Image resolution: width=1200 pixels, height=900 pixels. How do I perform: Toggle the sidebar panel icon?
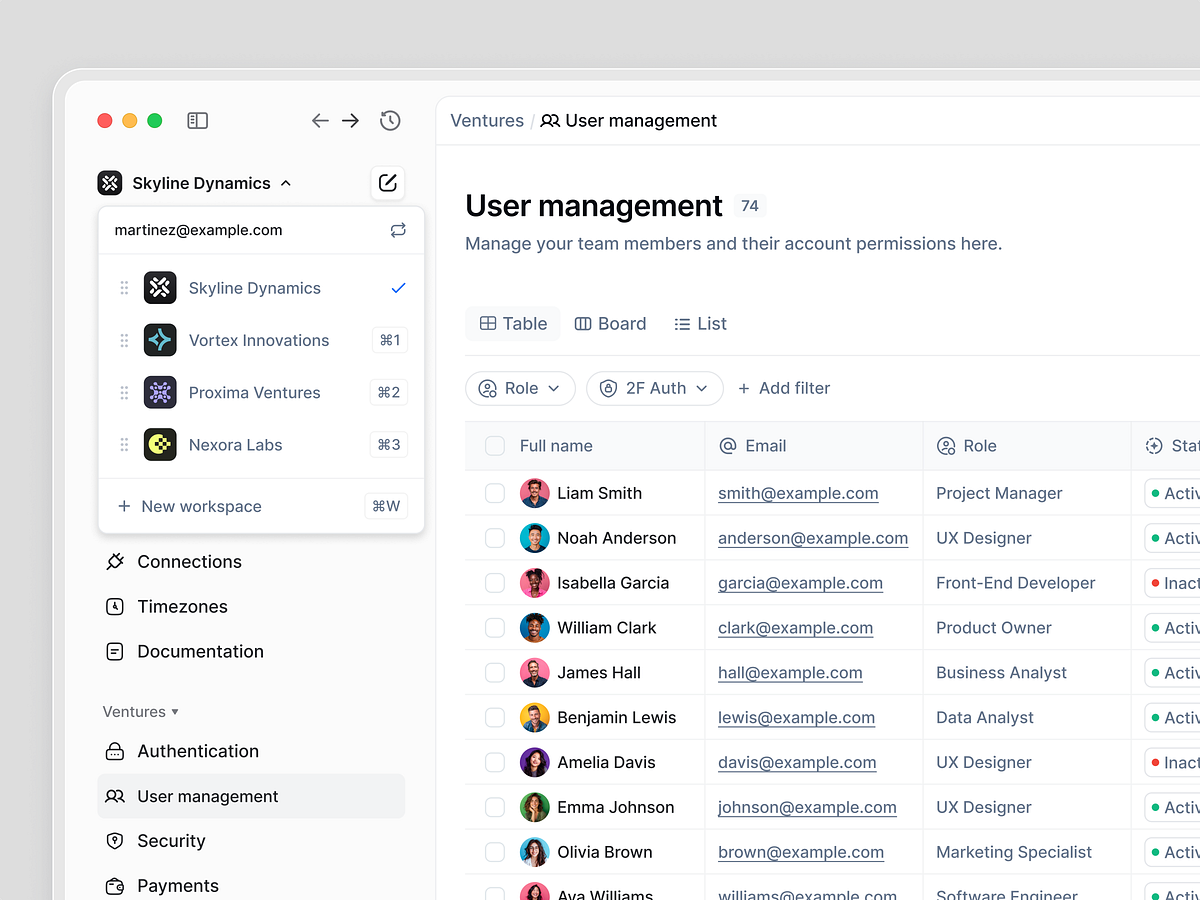tap(197, 121)
